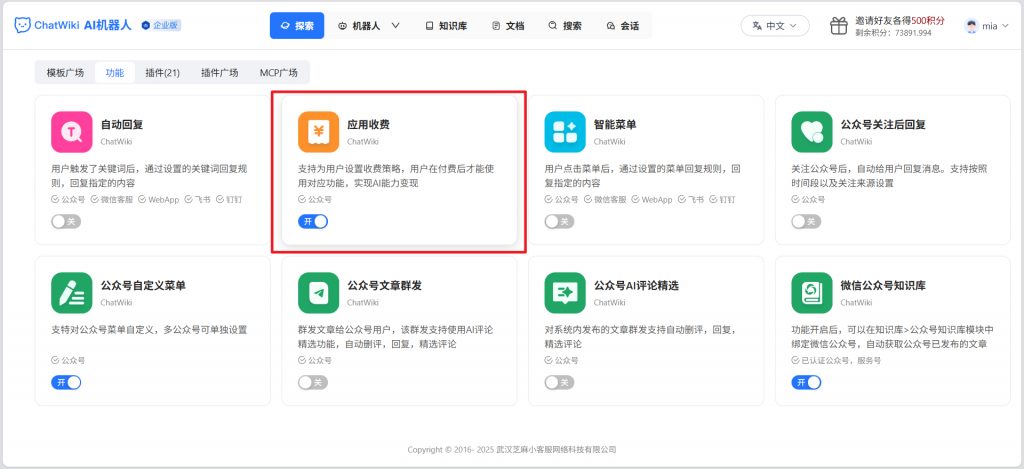This screenshot has height=469, width=1024.
Task: Turn on the 智能菜单 switch
Action: pyautogui.click(x=559, y=221)
